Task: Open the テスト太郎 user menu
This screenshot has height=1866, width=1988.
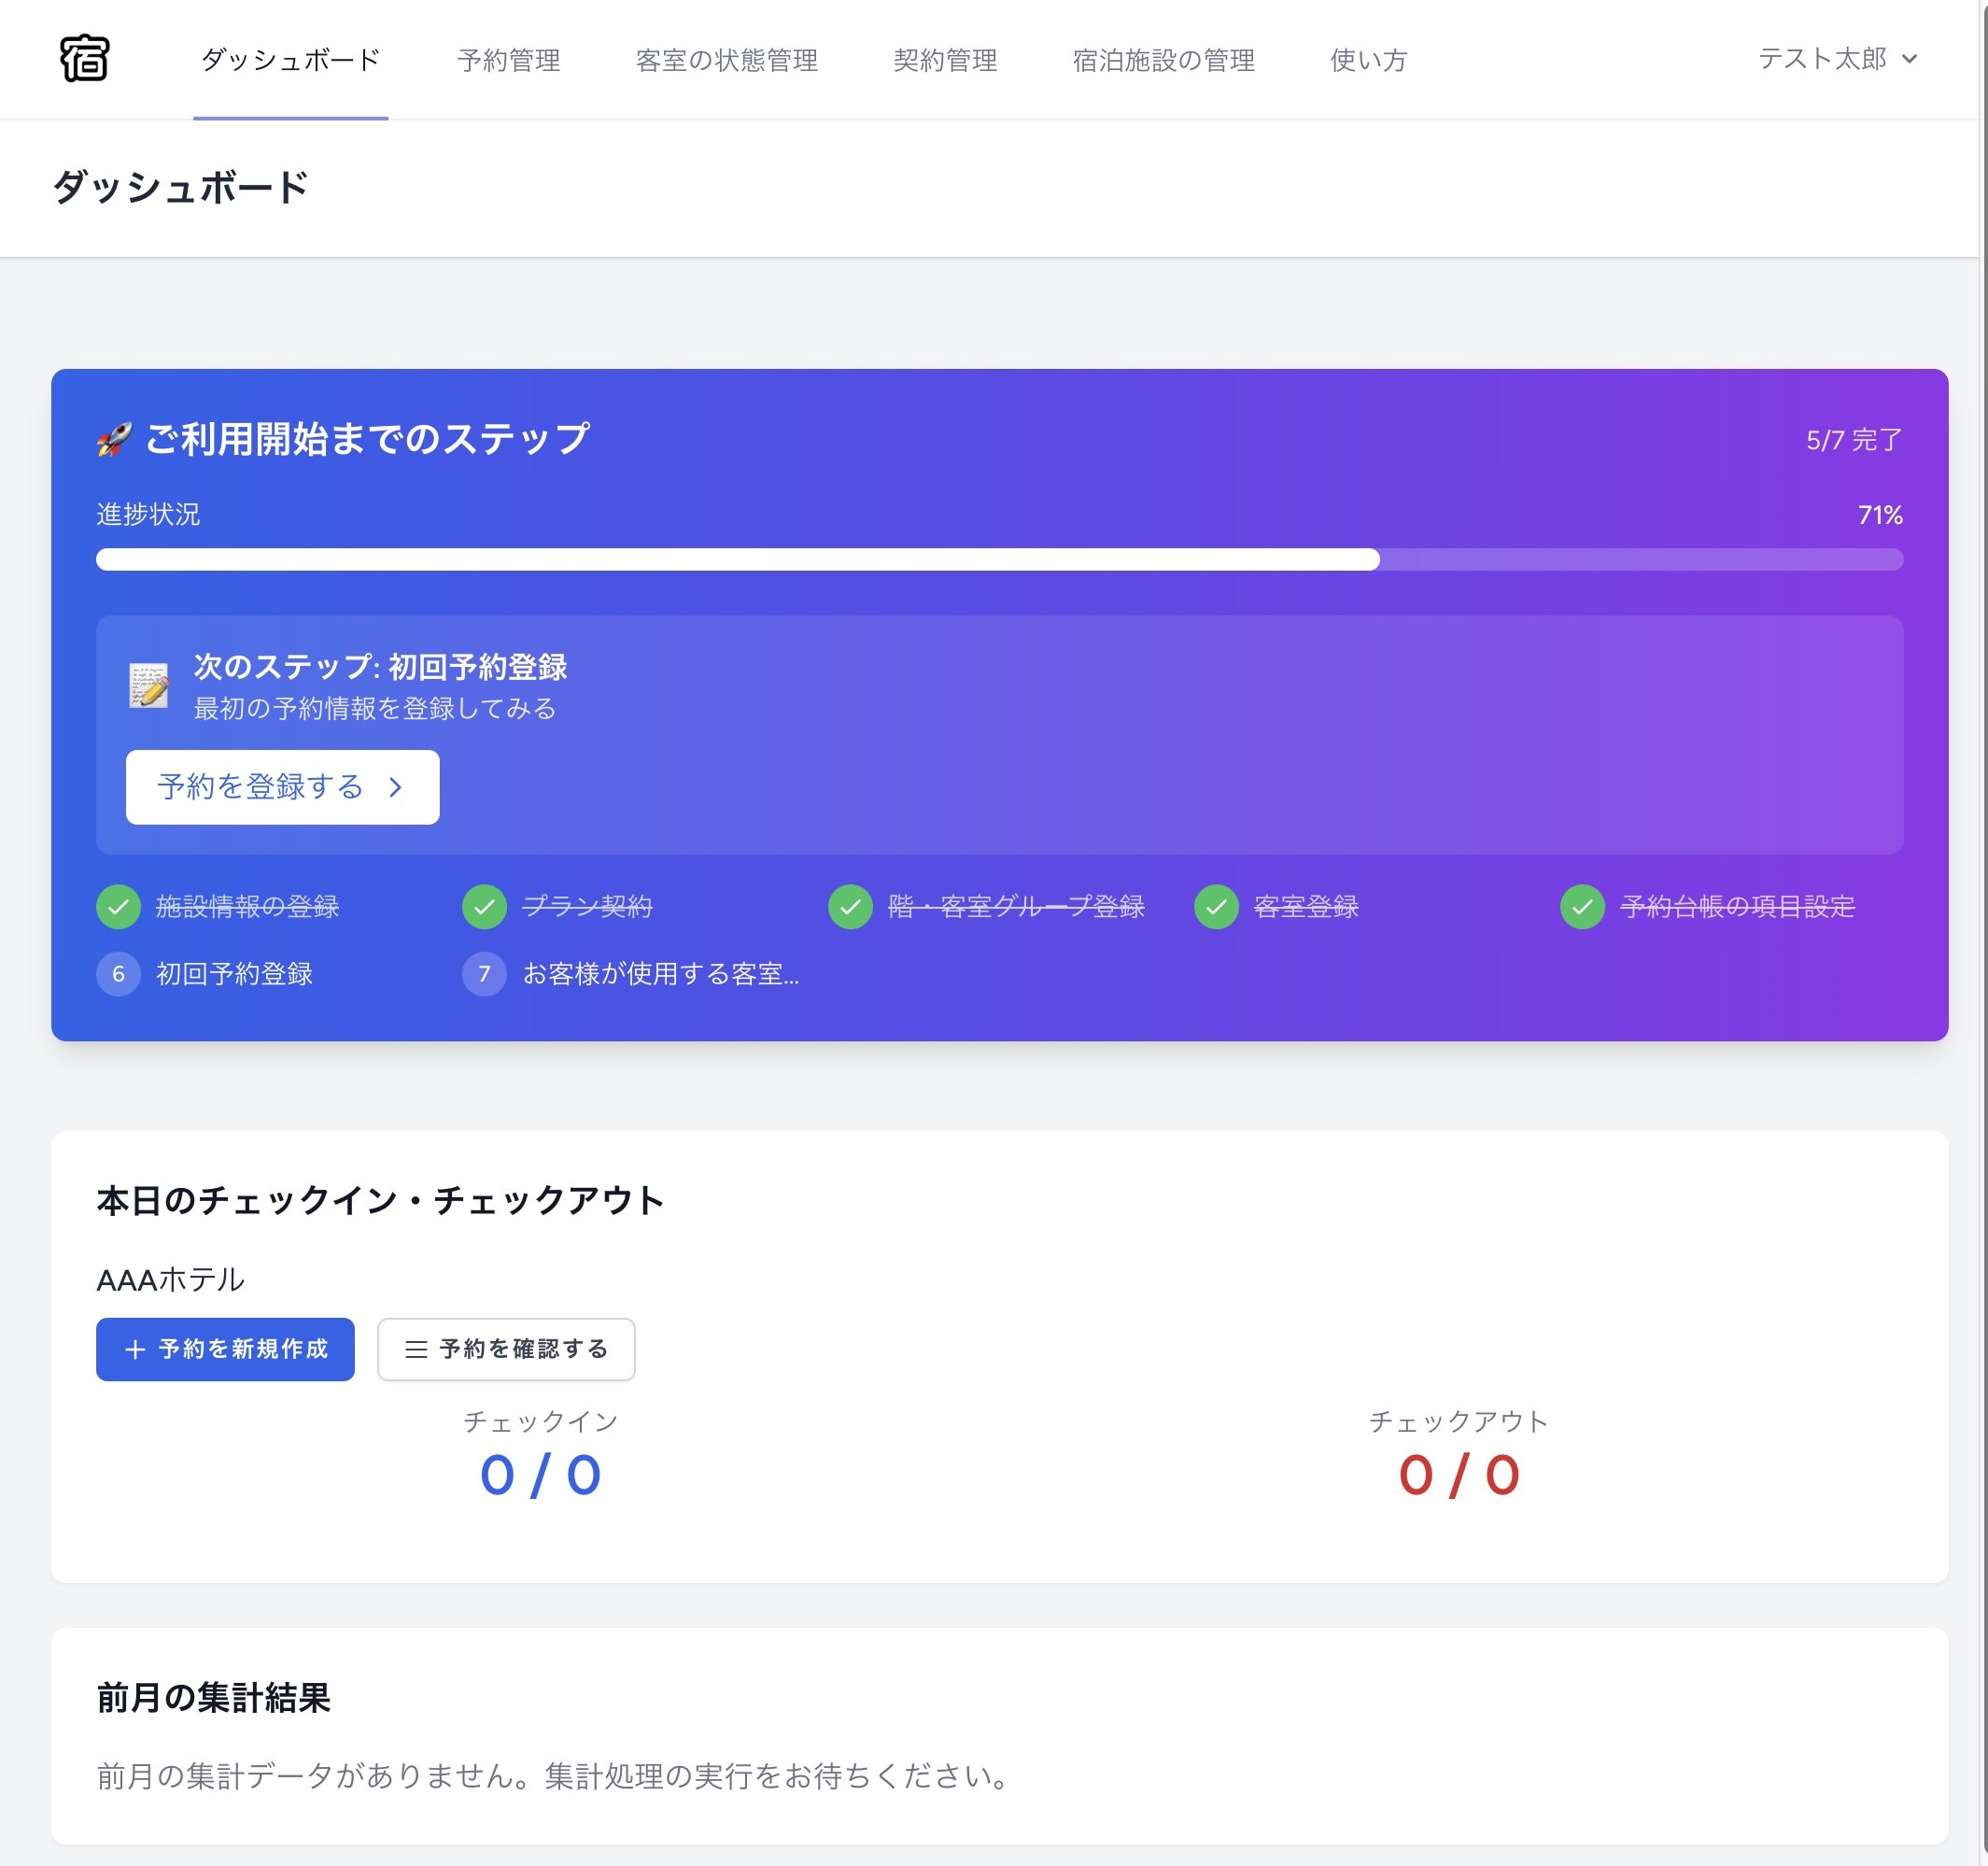Action: (1836, 60)
